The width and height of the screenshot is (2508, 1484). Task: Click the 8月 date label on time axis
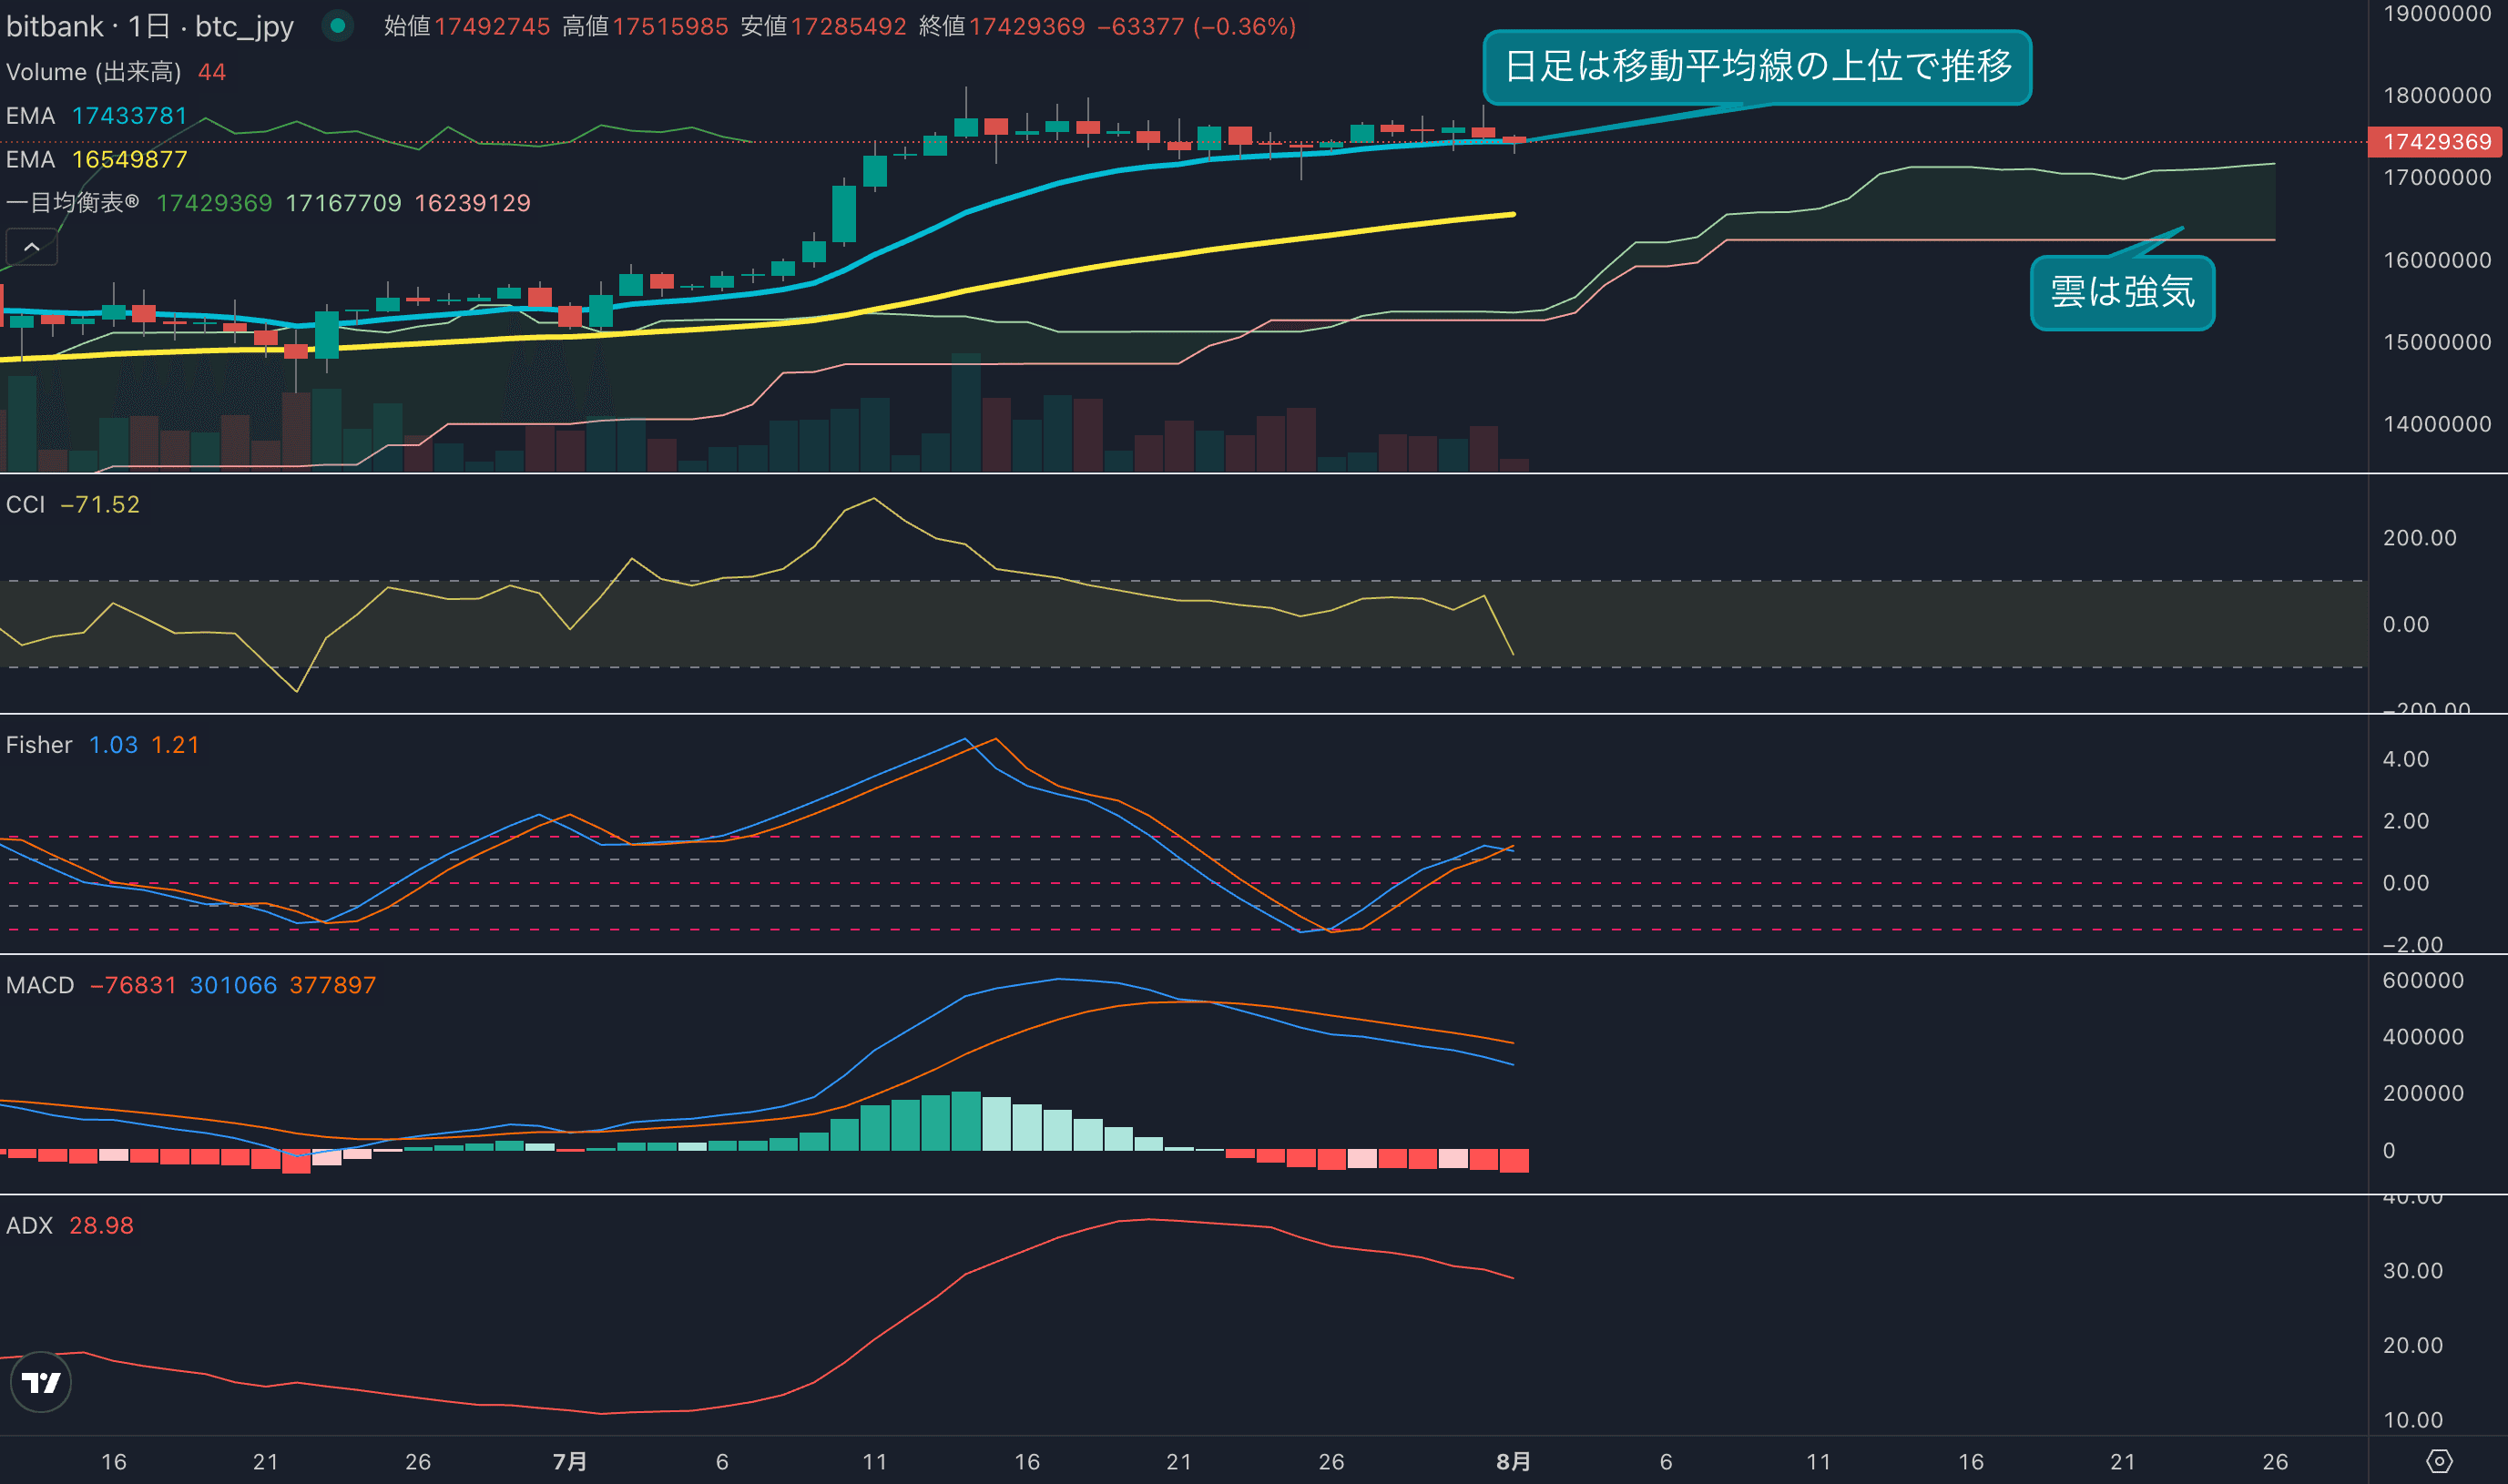coord(1513,1461)
